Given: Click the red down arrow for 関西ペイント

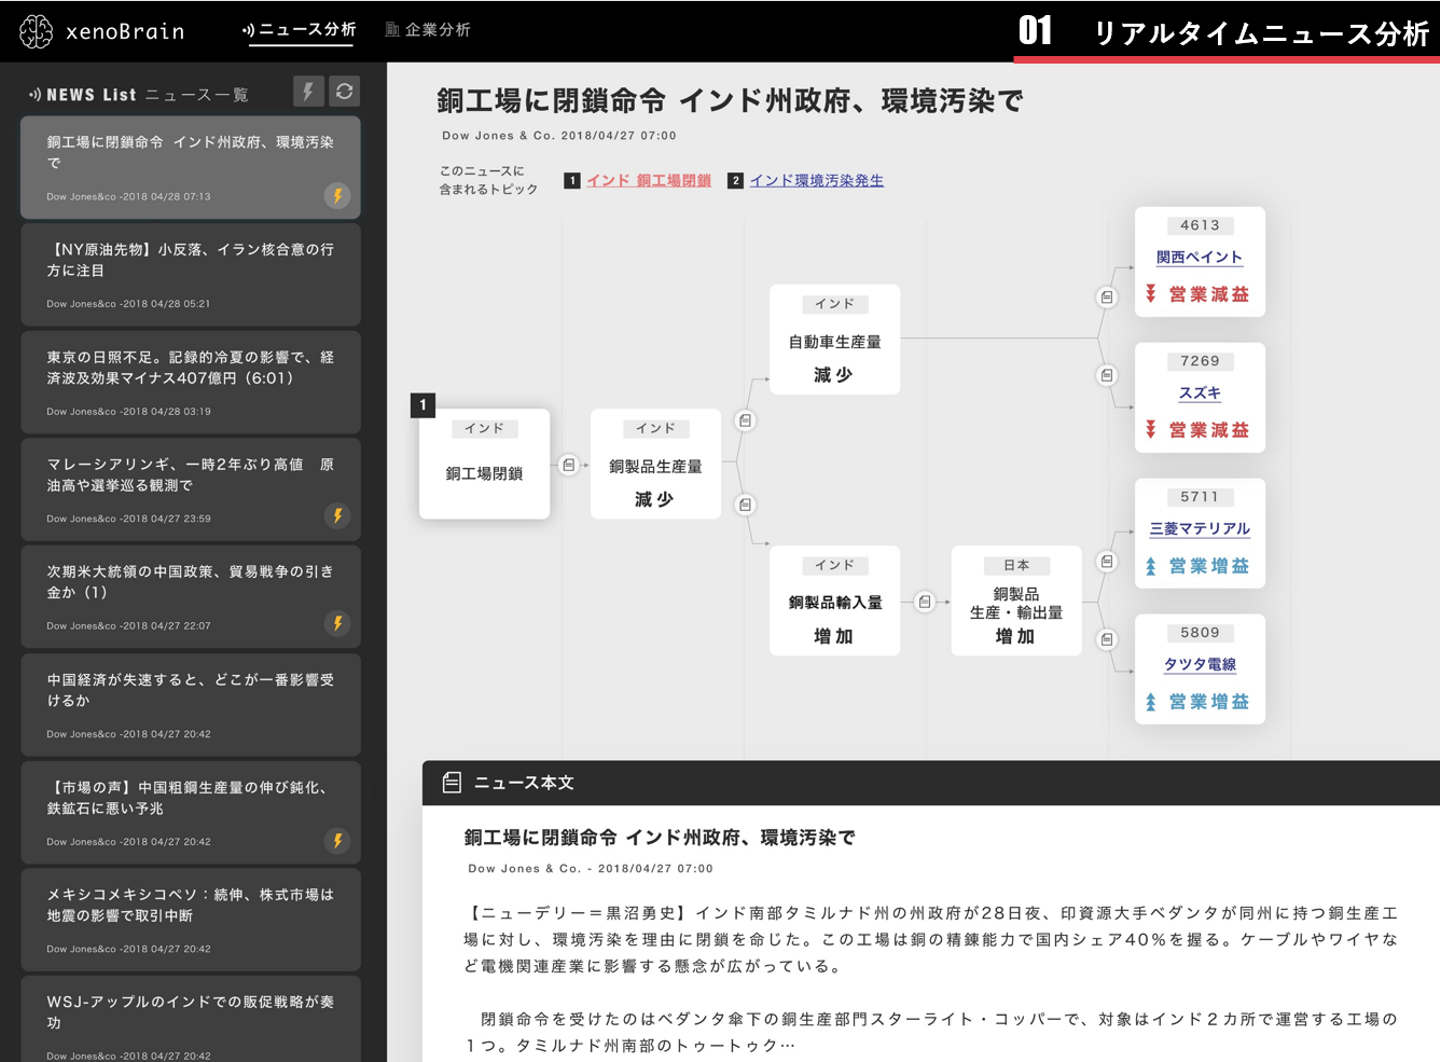Looking at the screenshot, I should pos(1151,294).
